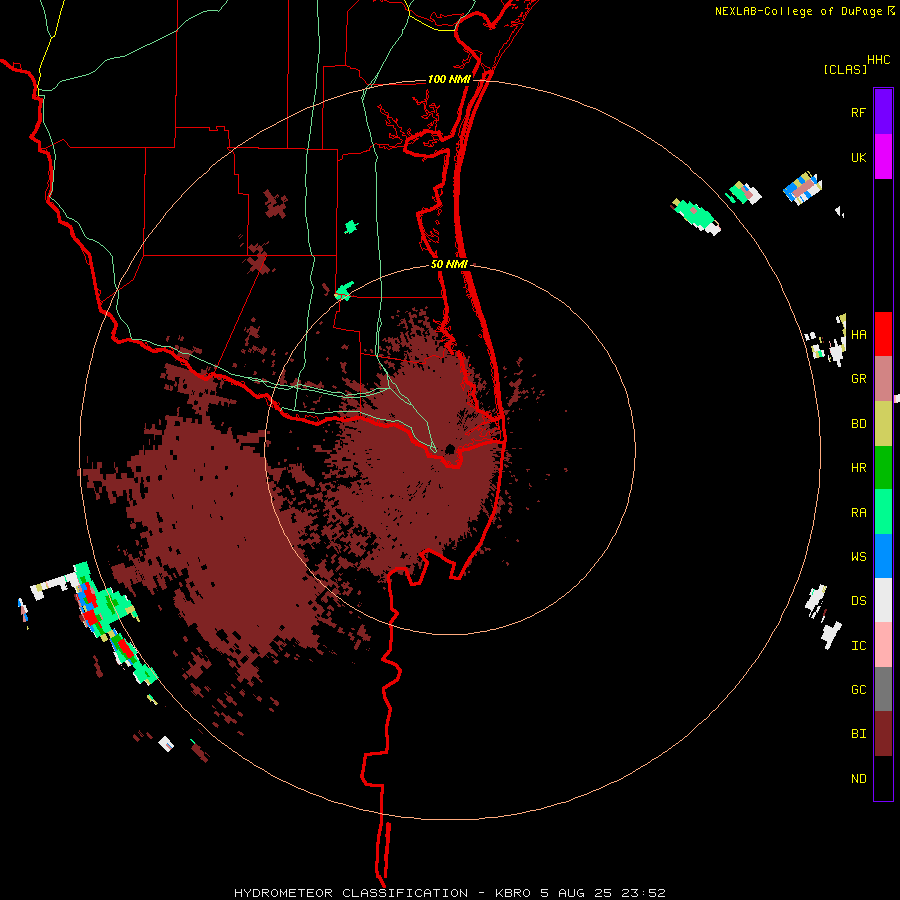This screenshot has width=900, height=900.
Task: Click the DS white legend swatch
Action: coord(883,600)
